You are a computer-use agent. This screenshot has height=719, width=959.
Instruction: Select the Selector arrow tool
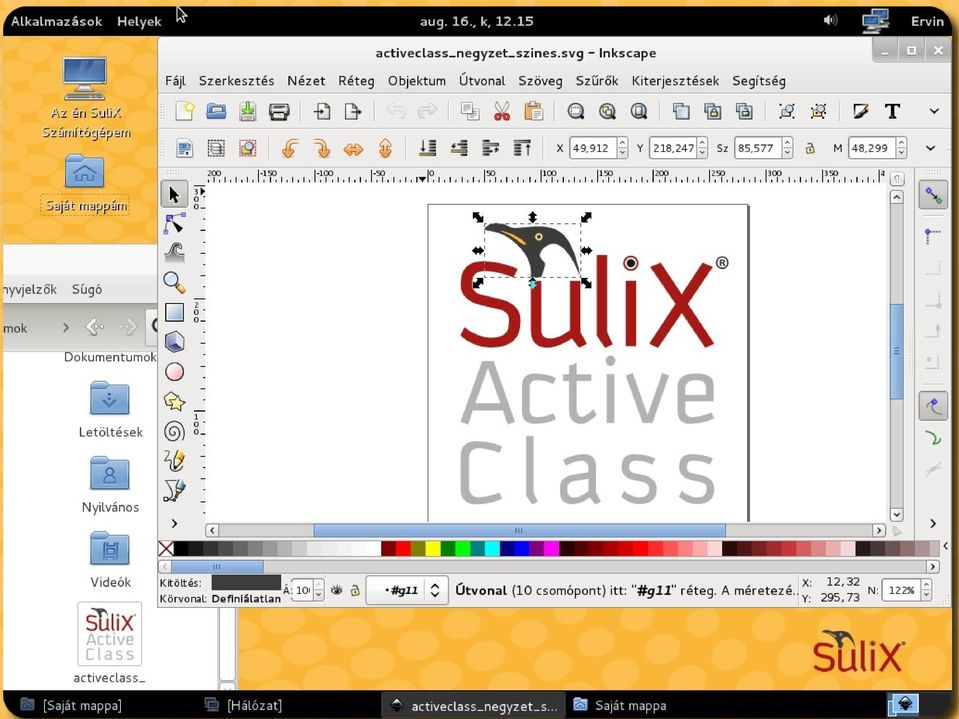click(x=174, y=194)
